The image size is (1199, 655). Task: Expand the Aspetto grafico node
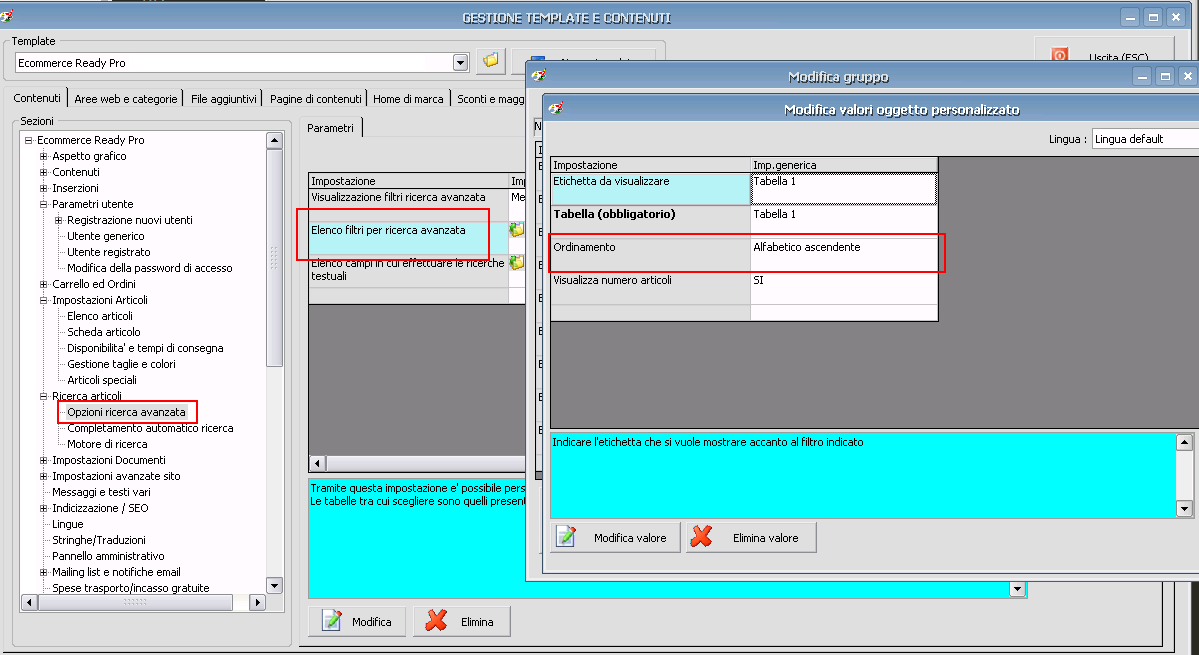[44, 156]
